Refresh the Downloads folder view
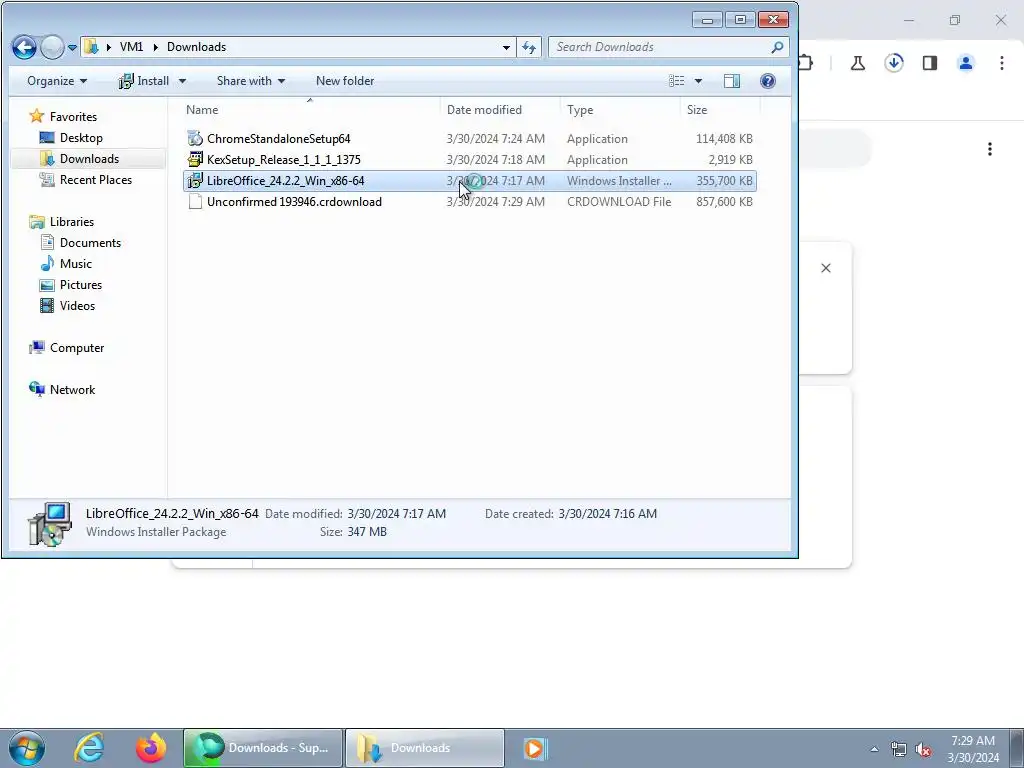 click(x=529, y=47)
